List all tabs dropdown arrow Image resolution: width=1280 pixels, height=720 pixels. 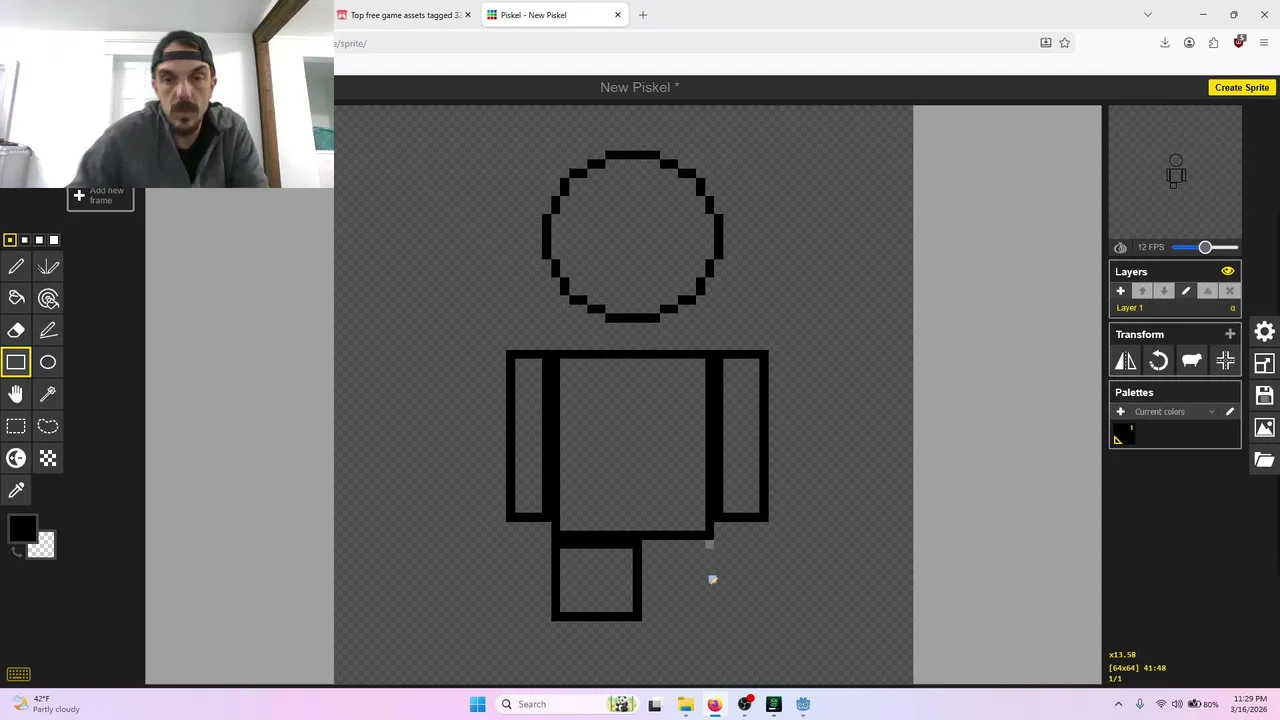point(1148,15)
